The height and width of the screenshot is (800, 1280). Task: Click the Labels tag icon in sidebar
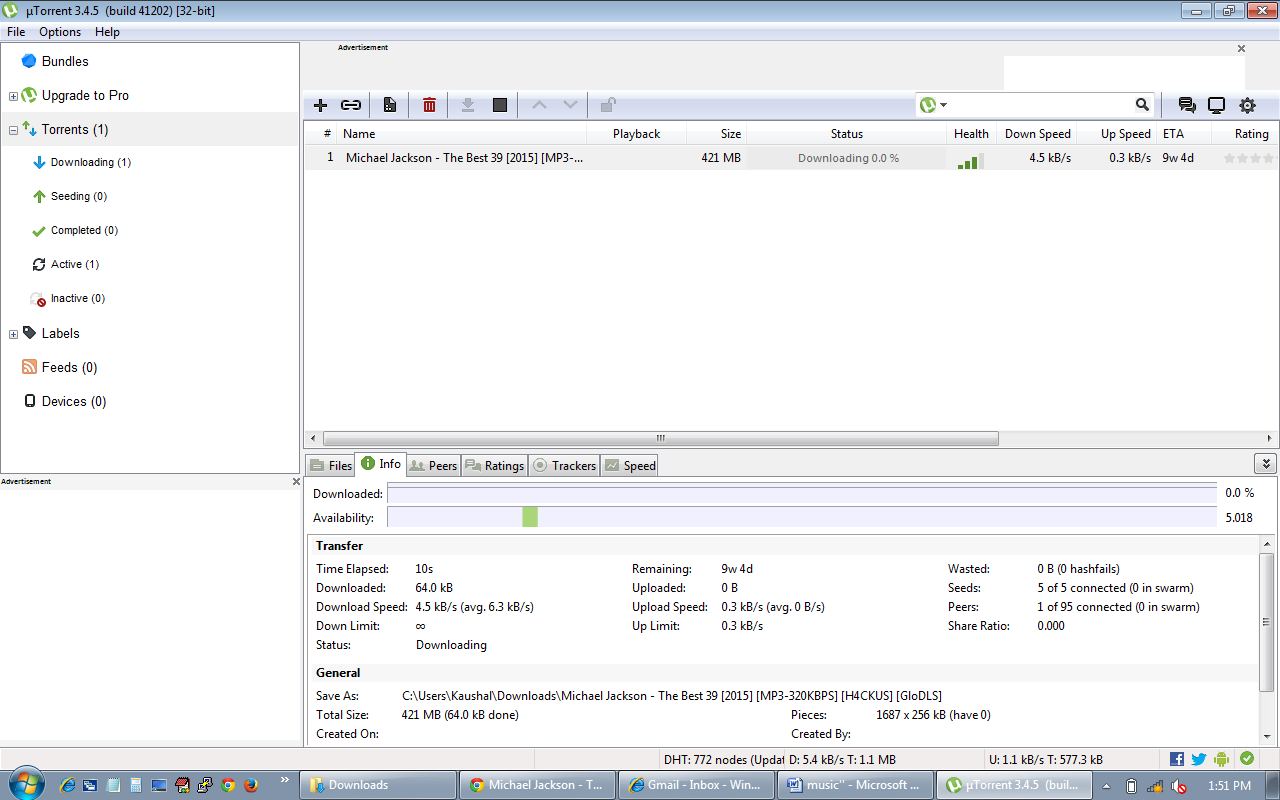29,333
